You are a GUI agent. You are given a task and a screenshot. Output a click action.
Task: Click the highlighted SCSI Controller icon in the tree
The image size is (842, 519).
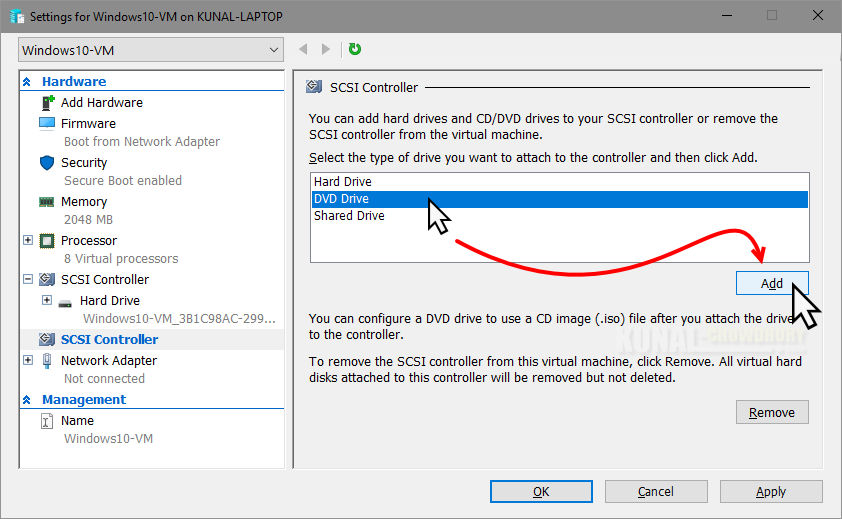pyautogui.click(x=47, y=339)
